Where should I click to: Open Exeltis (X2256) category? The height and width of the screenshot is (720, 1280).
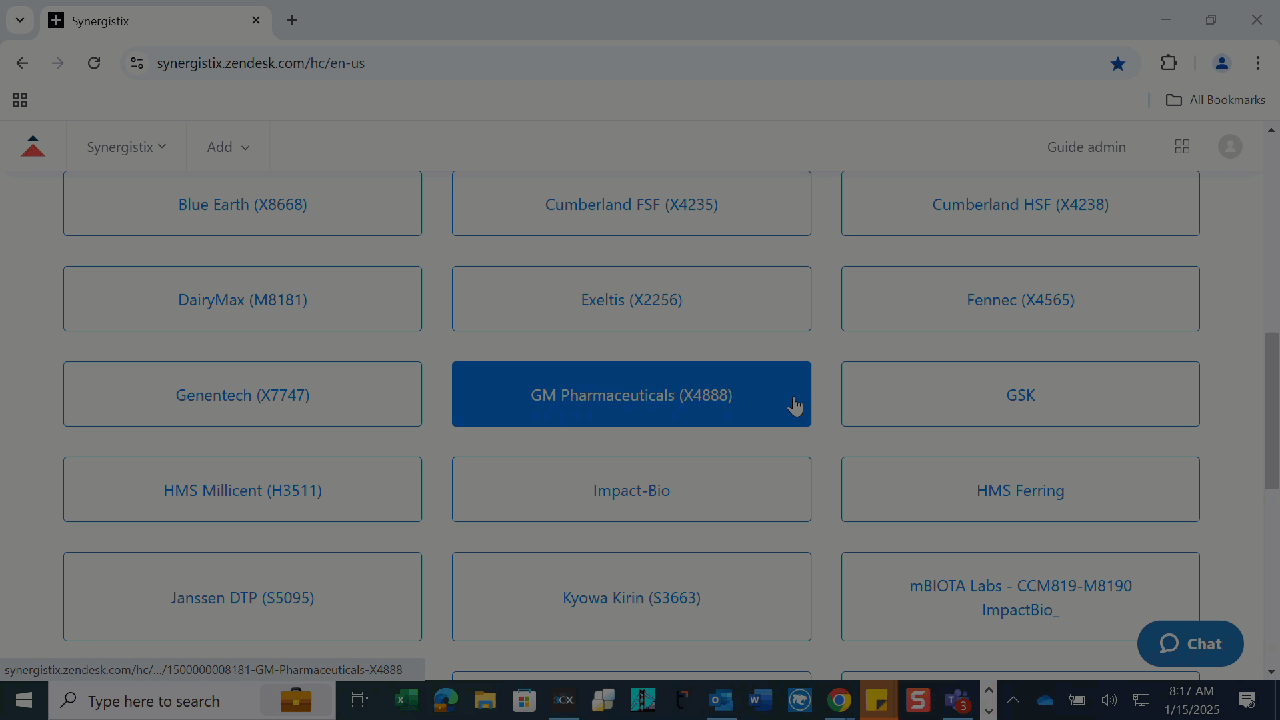click(631, 299)
